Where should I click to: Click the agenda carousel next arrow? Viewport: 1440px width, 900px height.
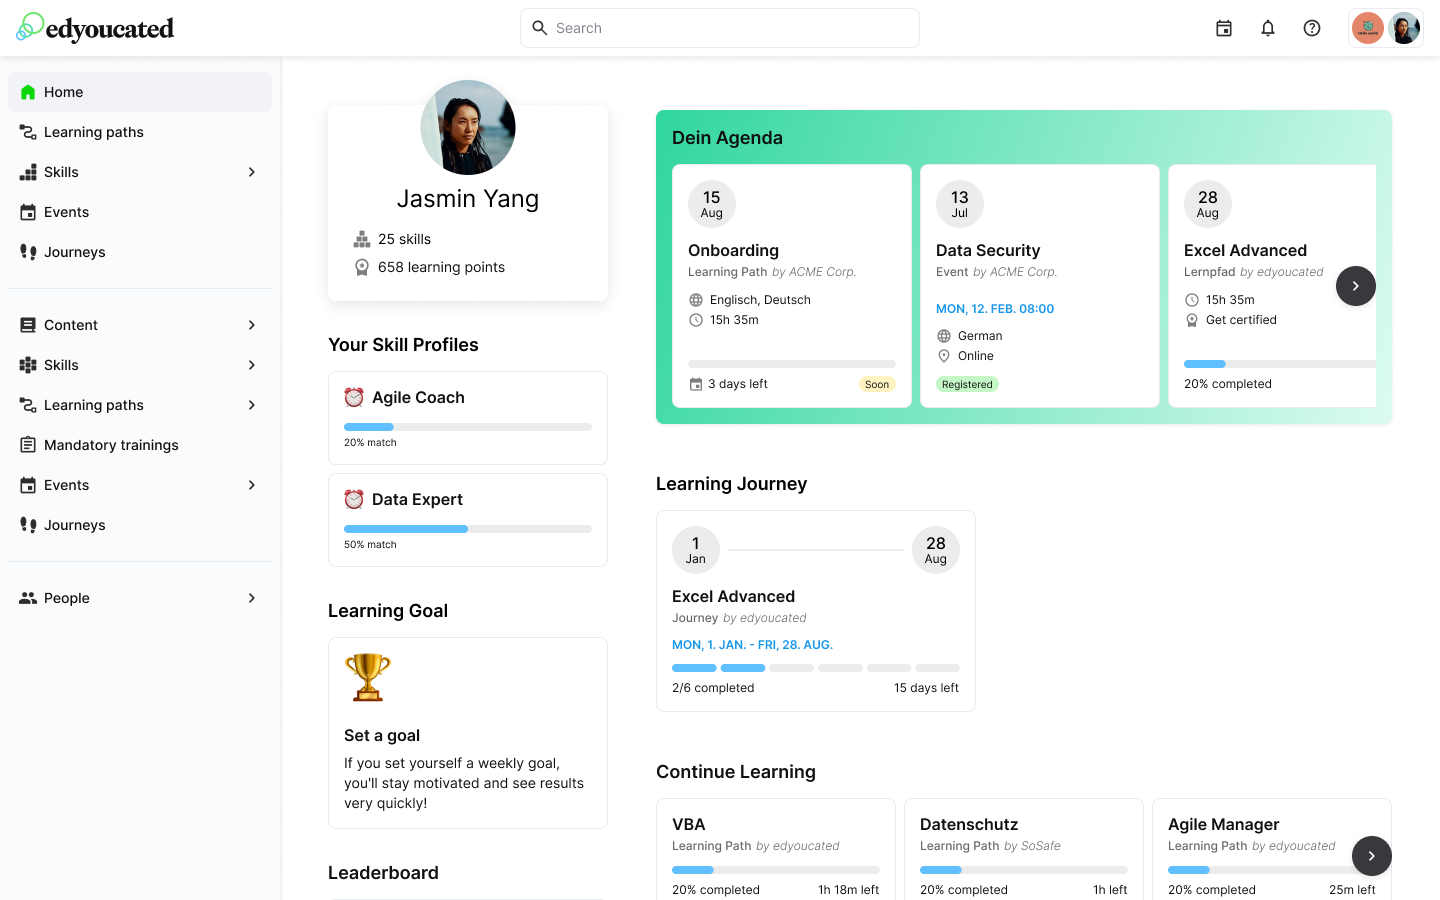[x=1355, y=285]
